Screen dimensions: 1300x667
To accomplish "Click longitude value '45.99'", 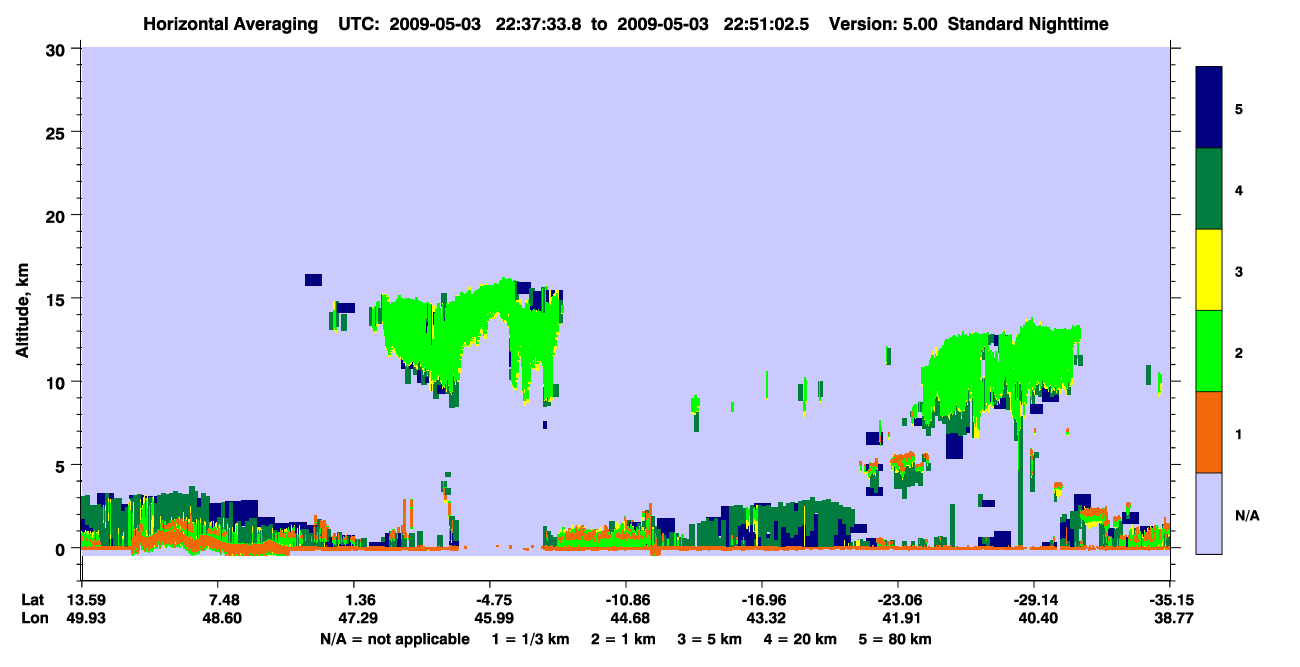I will [493, 619].
